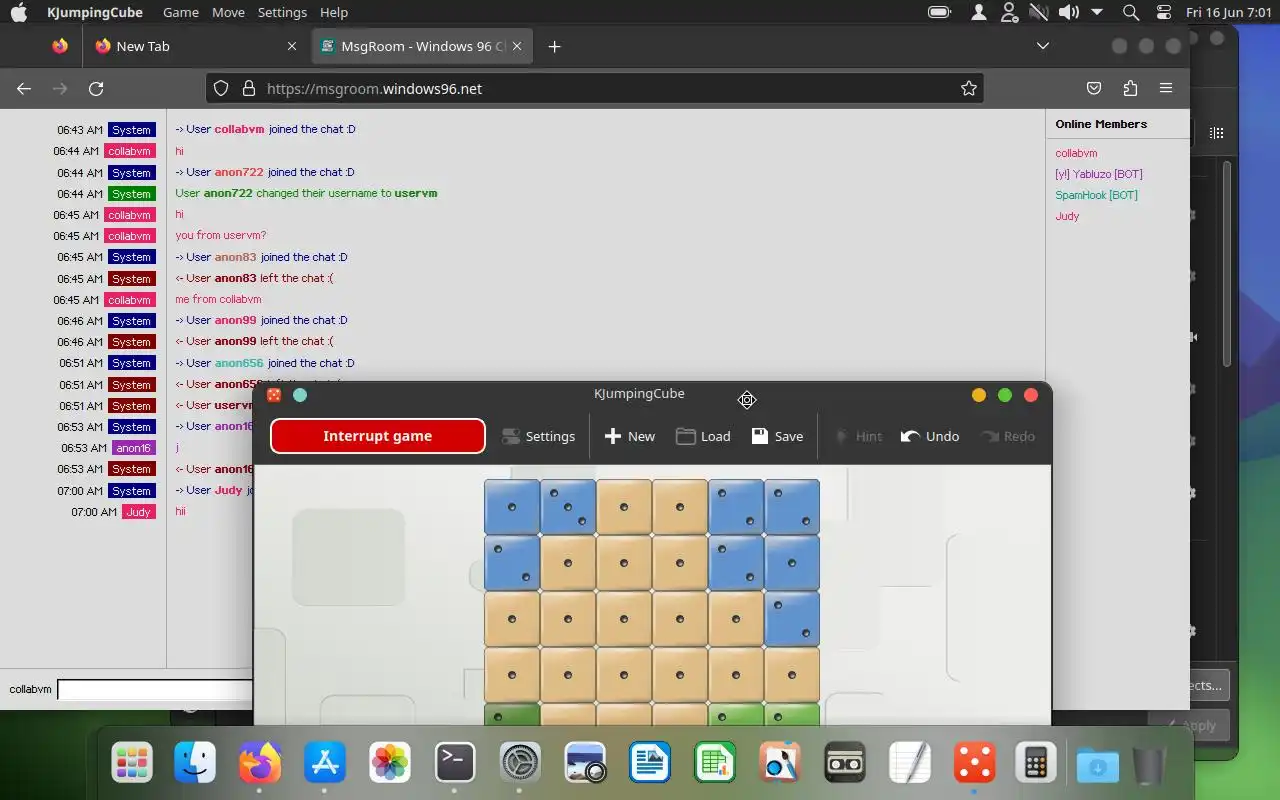The width and height of the screenshot is (1280, 800).
Task: Click the msgroom.windows96.net address bar
Action: point(594,88)
